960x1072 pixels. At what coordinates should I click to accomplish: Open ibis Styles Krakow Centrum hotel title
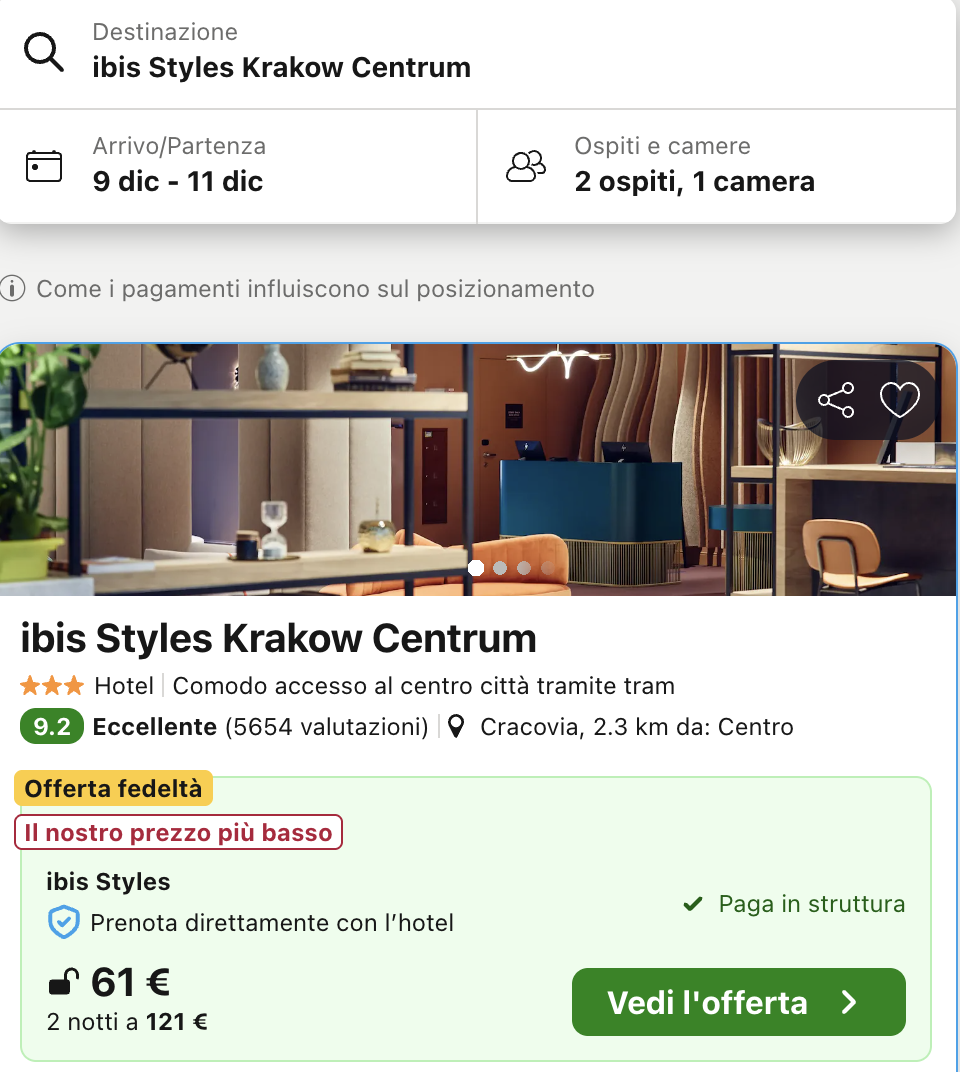(279, 638)
